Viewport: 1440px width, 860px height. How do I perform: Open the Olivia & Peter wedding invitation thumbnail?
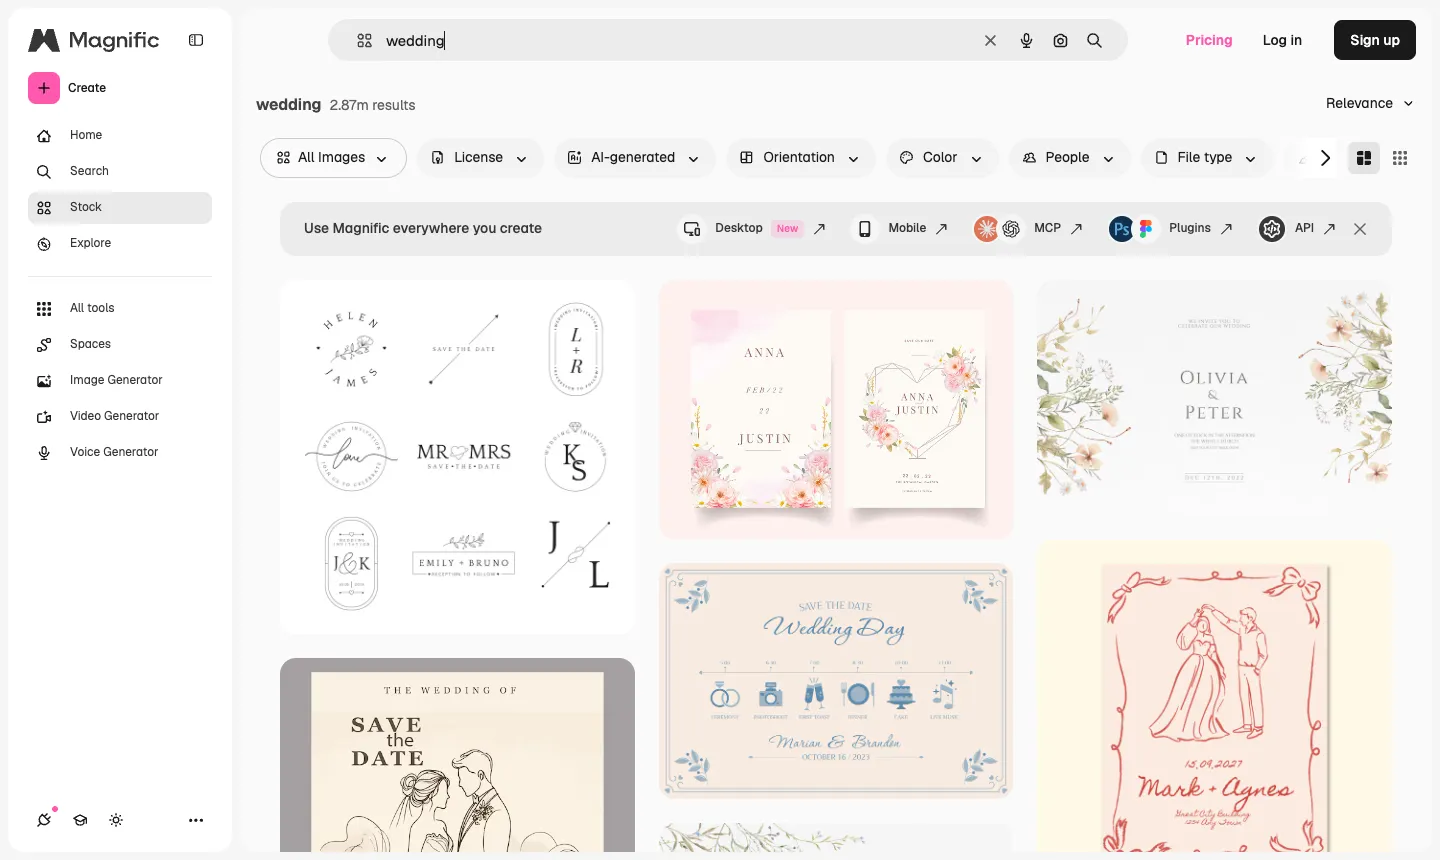click(x=1214, y=399)
